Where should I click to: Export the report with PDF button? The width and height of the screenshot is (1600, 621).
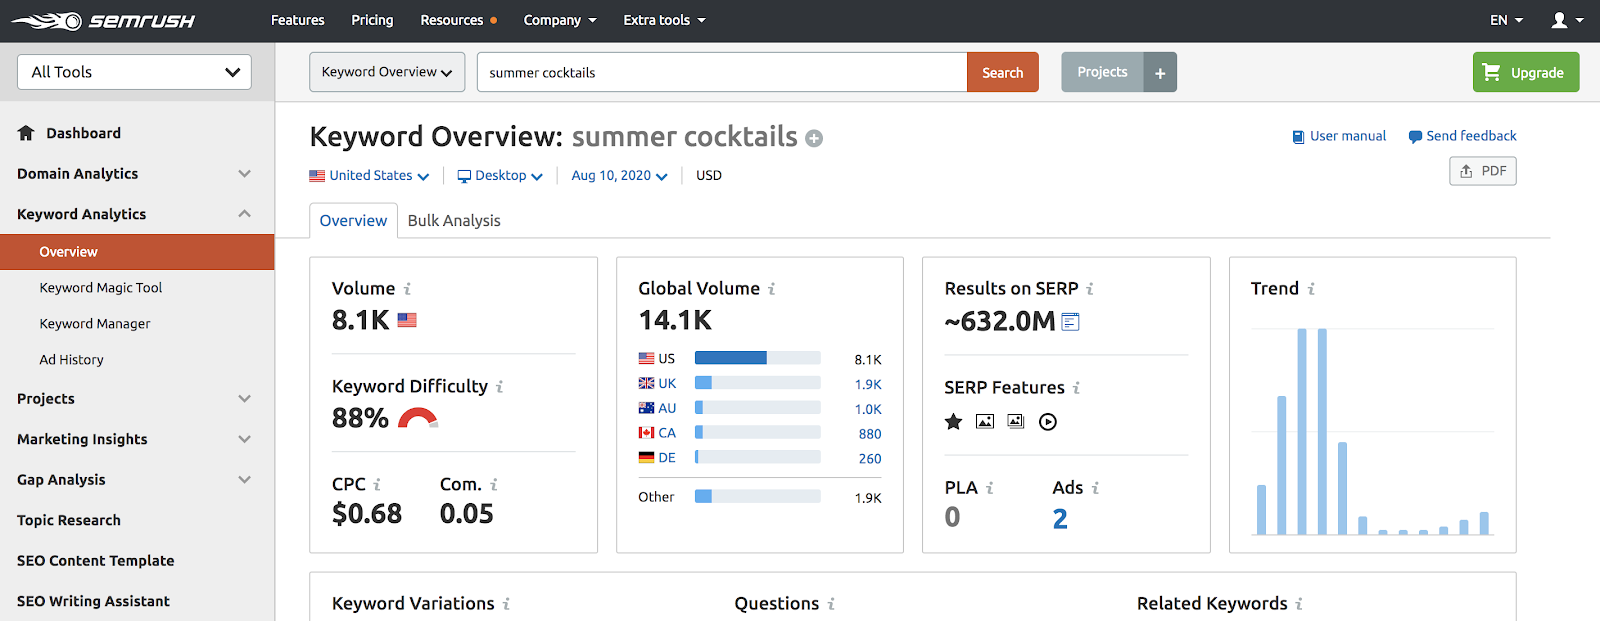tap(1483, 171)
